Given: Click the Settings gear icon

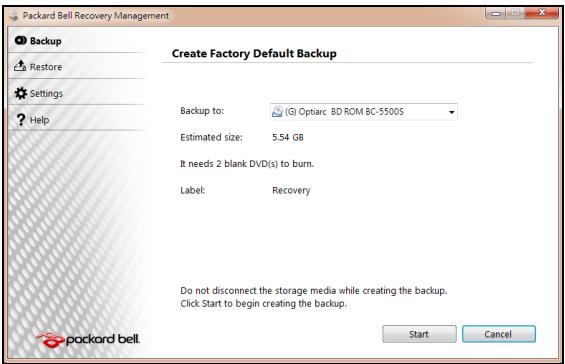Looking at the screenshot, I should click(x=21, y=93).
